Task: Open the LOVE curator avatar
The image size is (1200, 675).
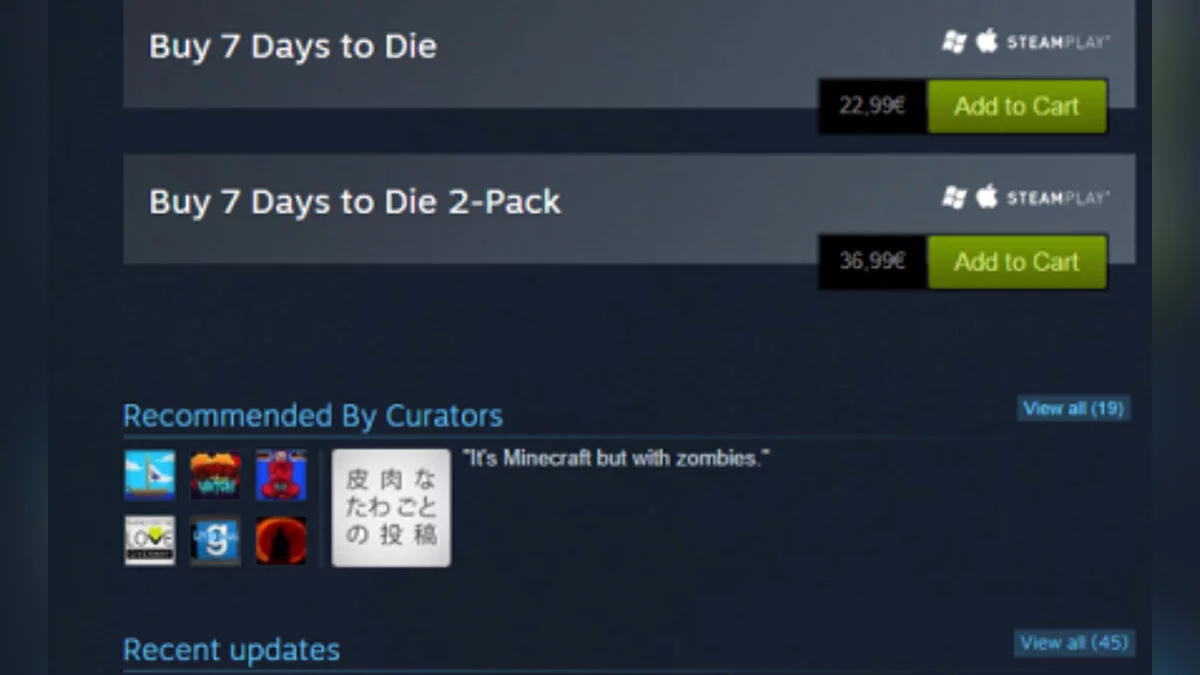Action: 150,540
